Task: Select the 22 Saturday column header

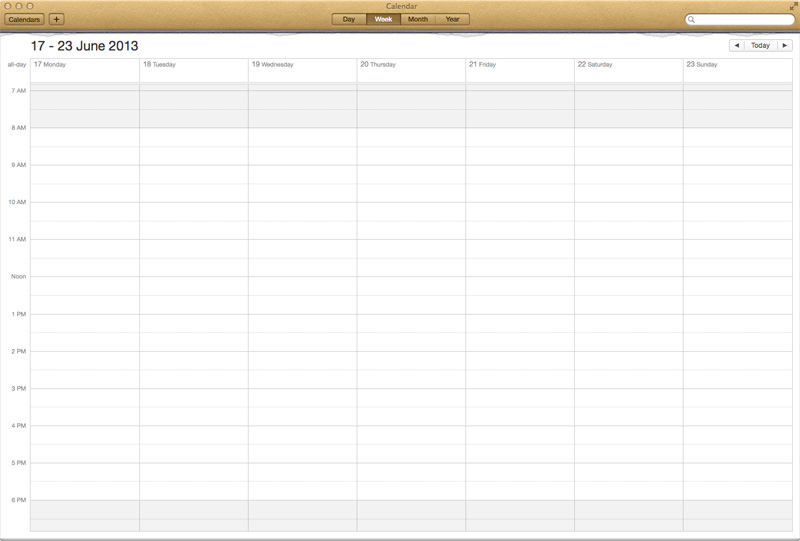Action: click(x=629, y=70)
